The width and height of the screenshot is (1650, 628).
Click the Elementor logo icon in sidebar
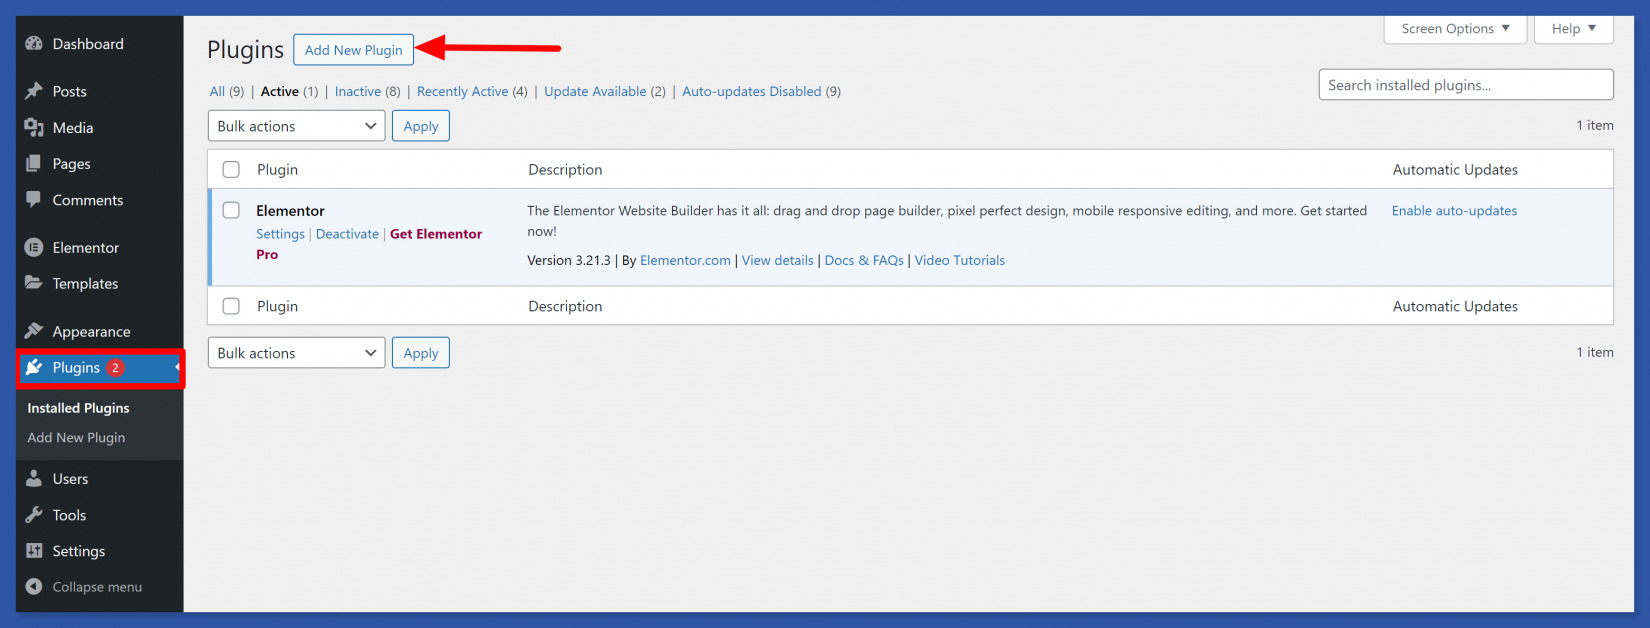tap(34, 248)
